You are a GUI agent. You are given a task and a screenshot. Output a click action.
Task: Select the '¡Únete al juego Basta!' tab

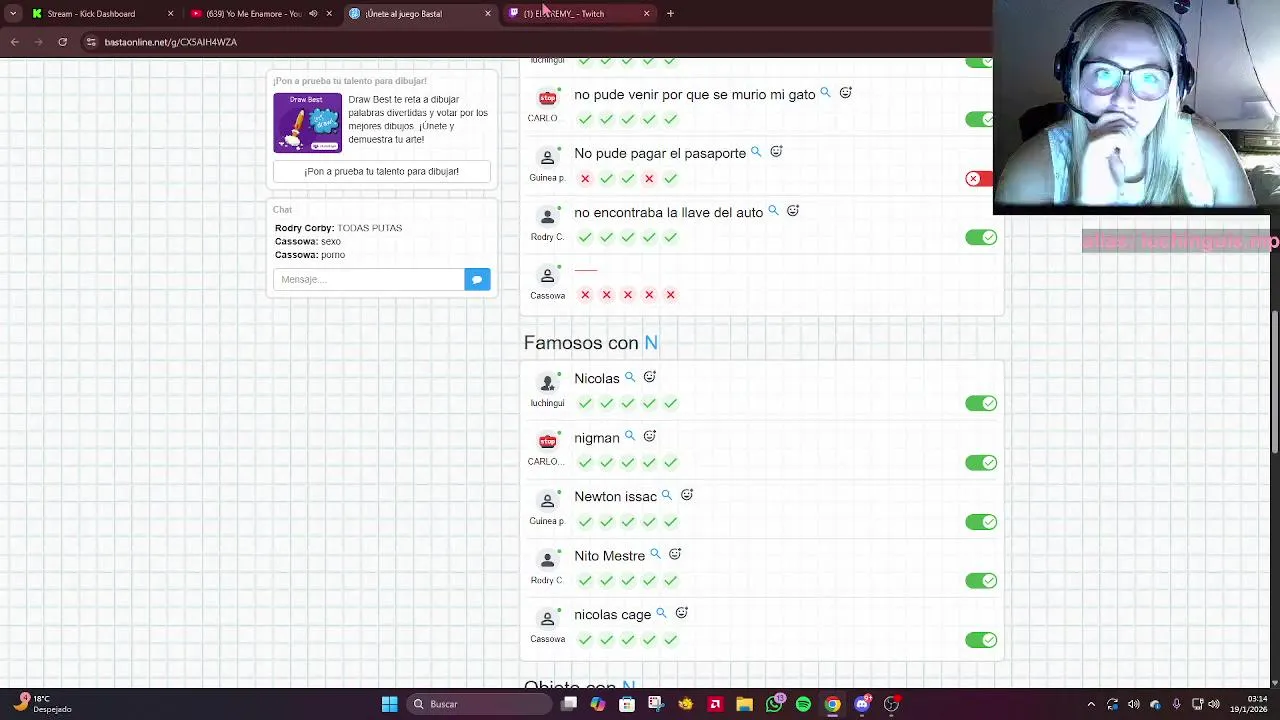pyautogui.click(x=420, y=14)
